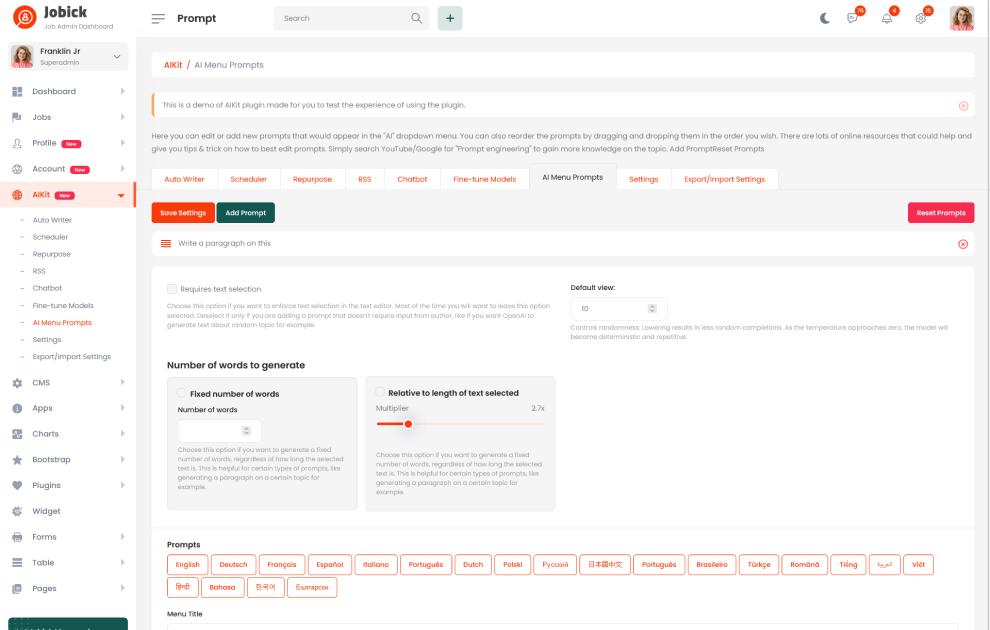Screen dimensions: 990x630
Task: Select Relative to length of text selected
Action: (x=380, y=392)
